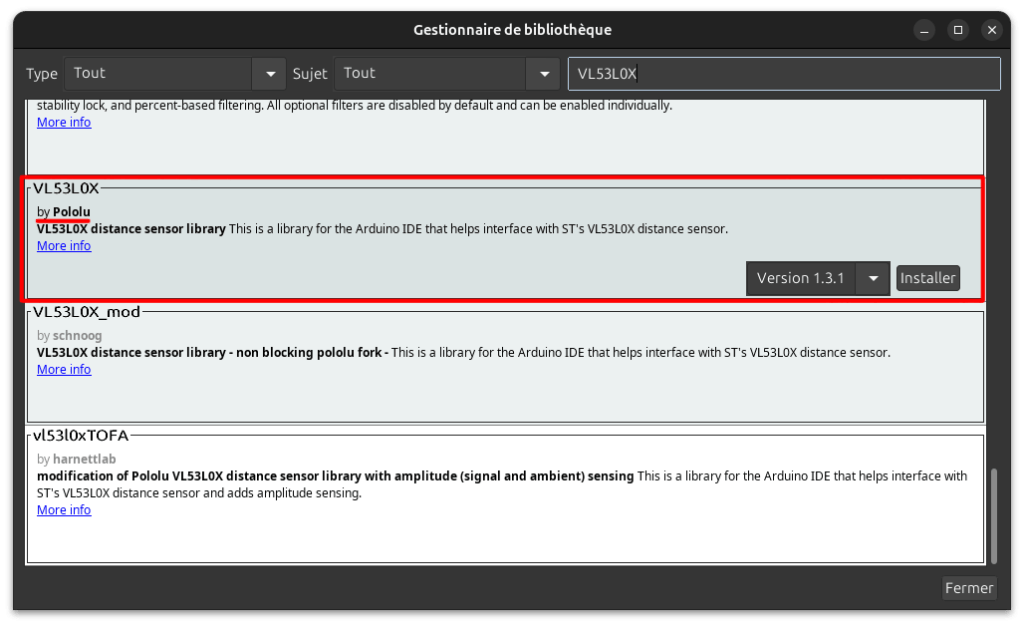Open the topmost More info link
The width and height of the screenshot is (1024, 626).
[x=64, y=123]
